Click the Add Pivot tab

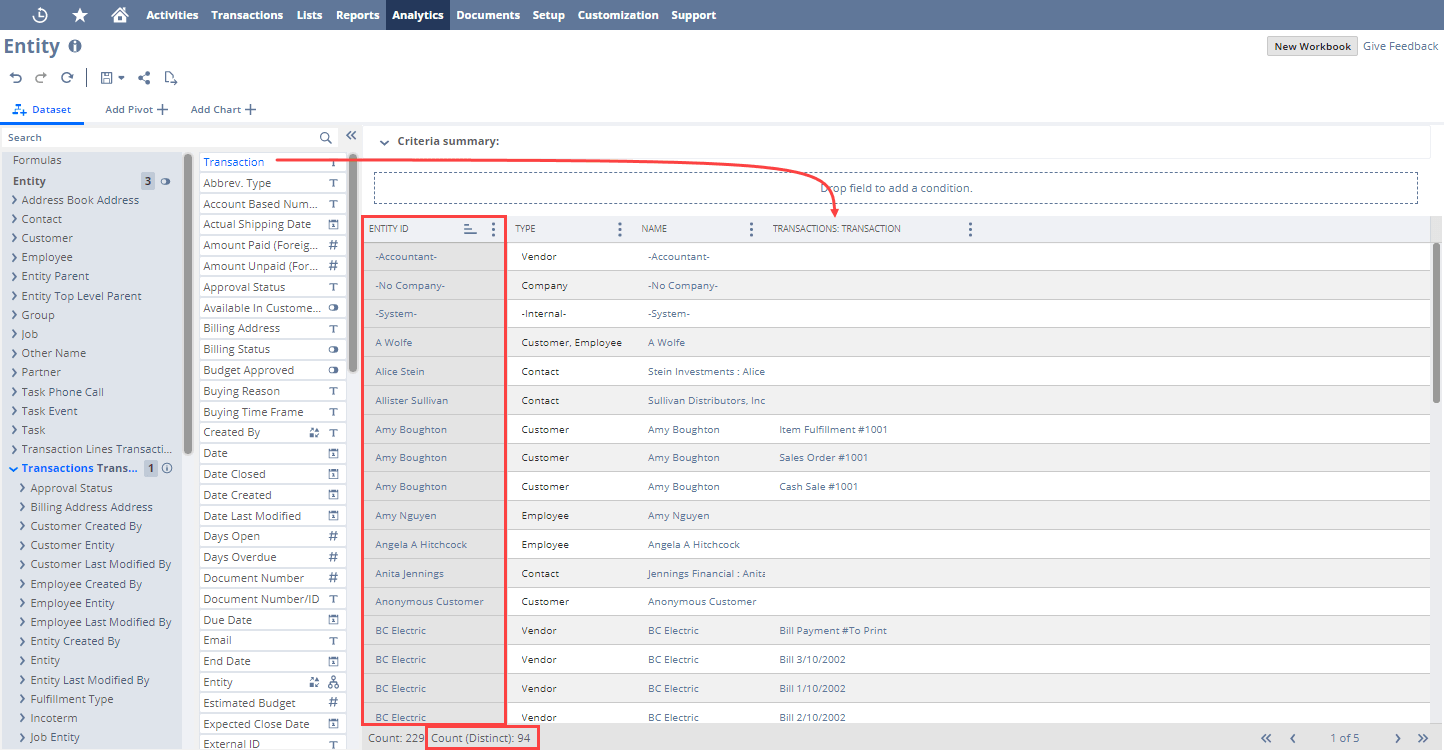(136, 109)
